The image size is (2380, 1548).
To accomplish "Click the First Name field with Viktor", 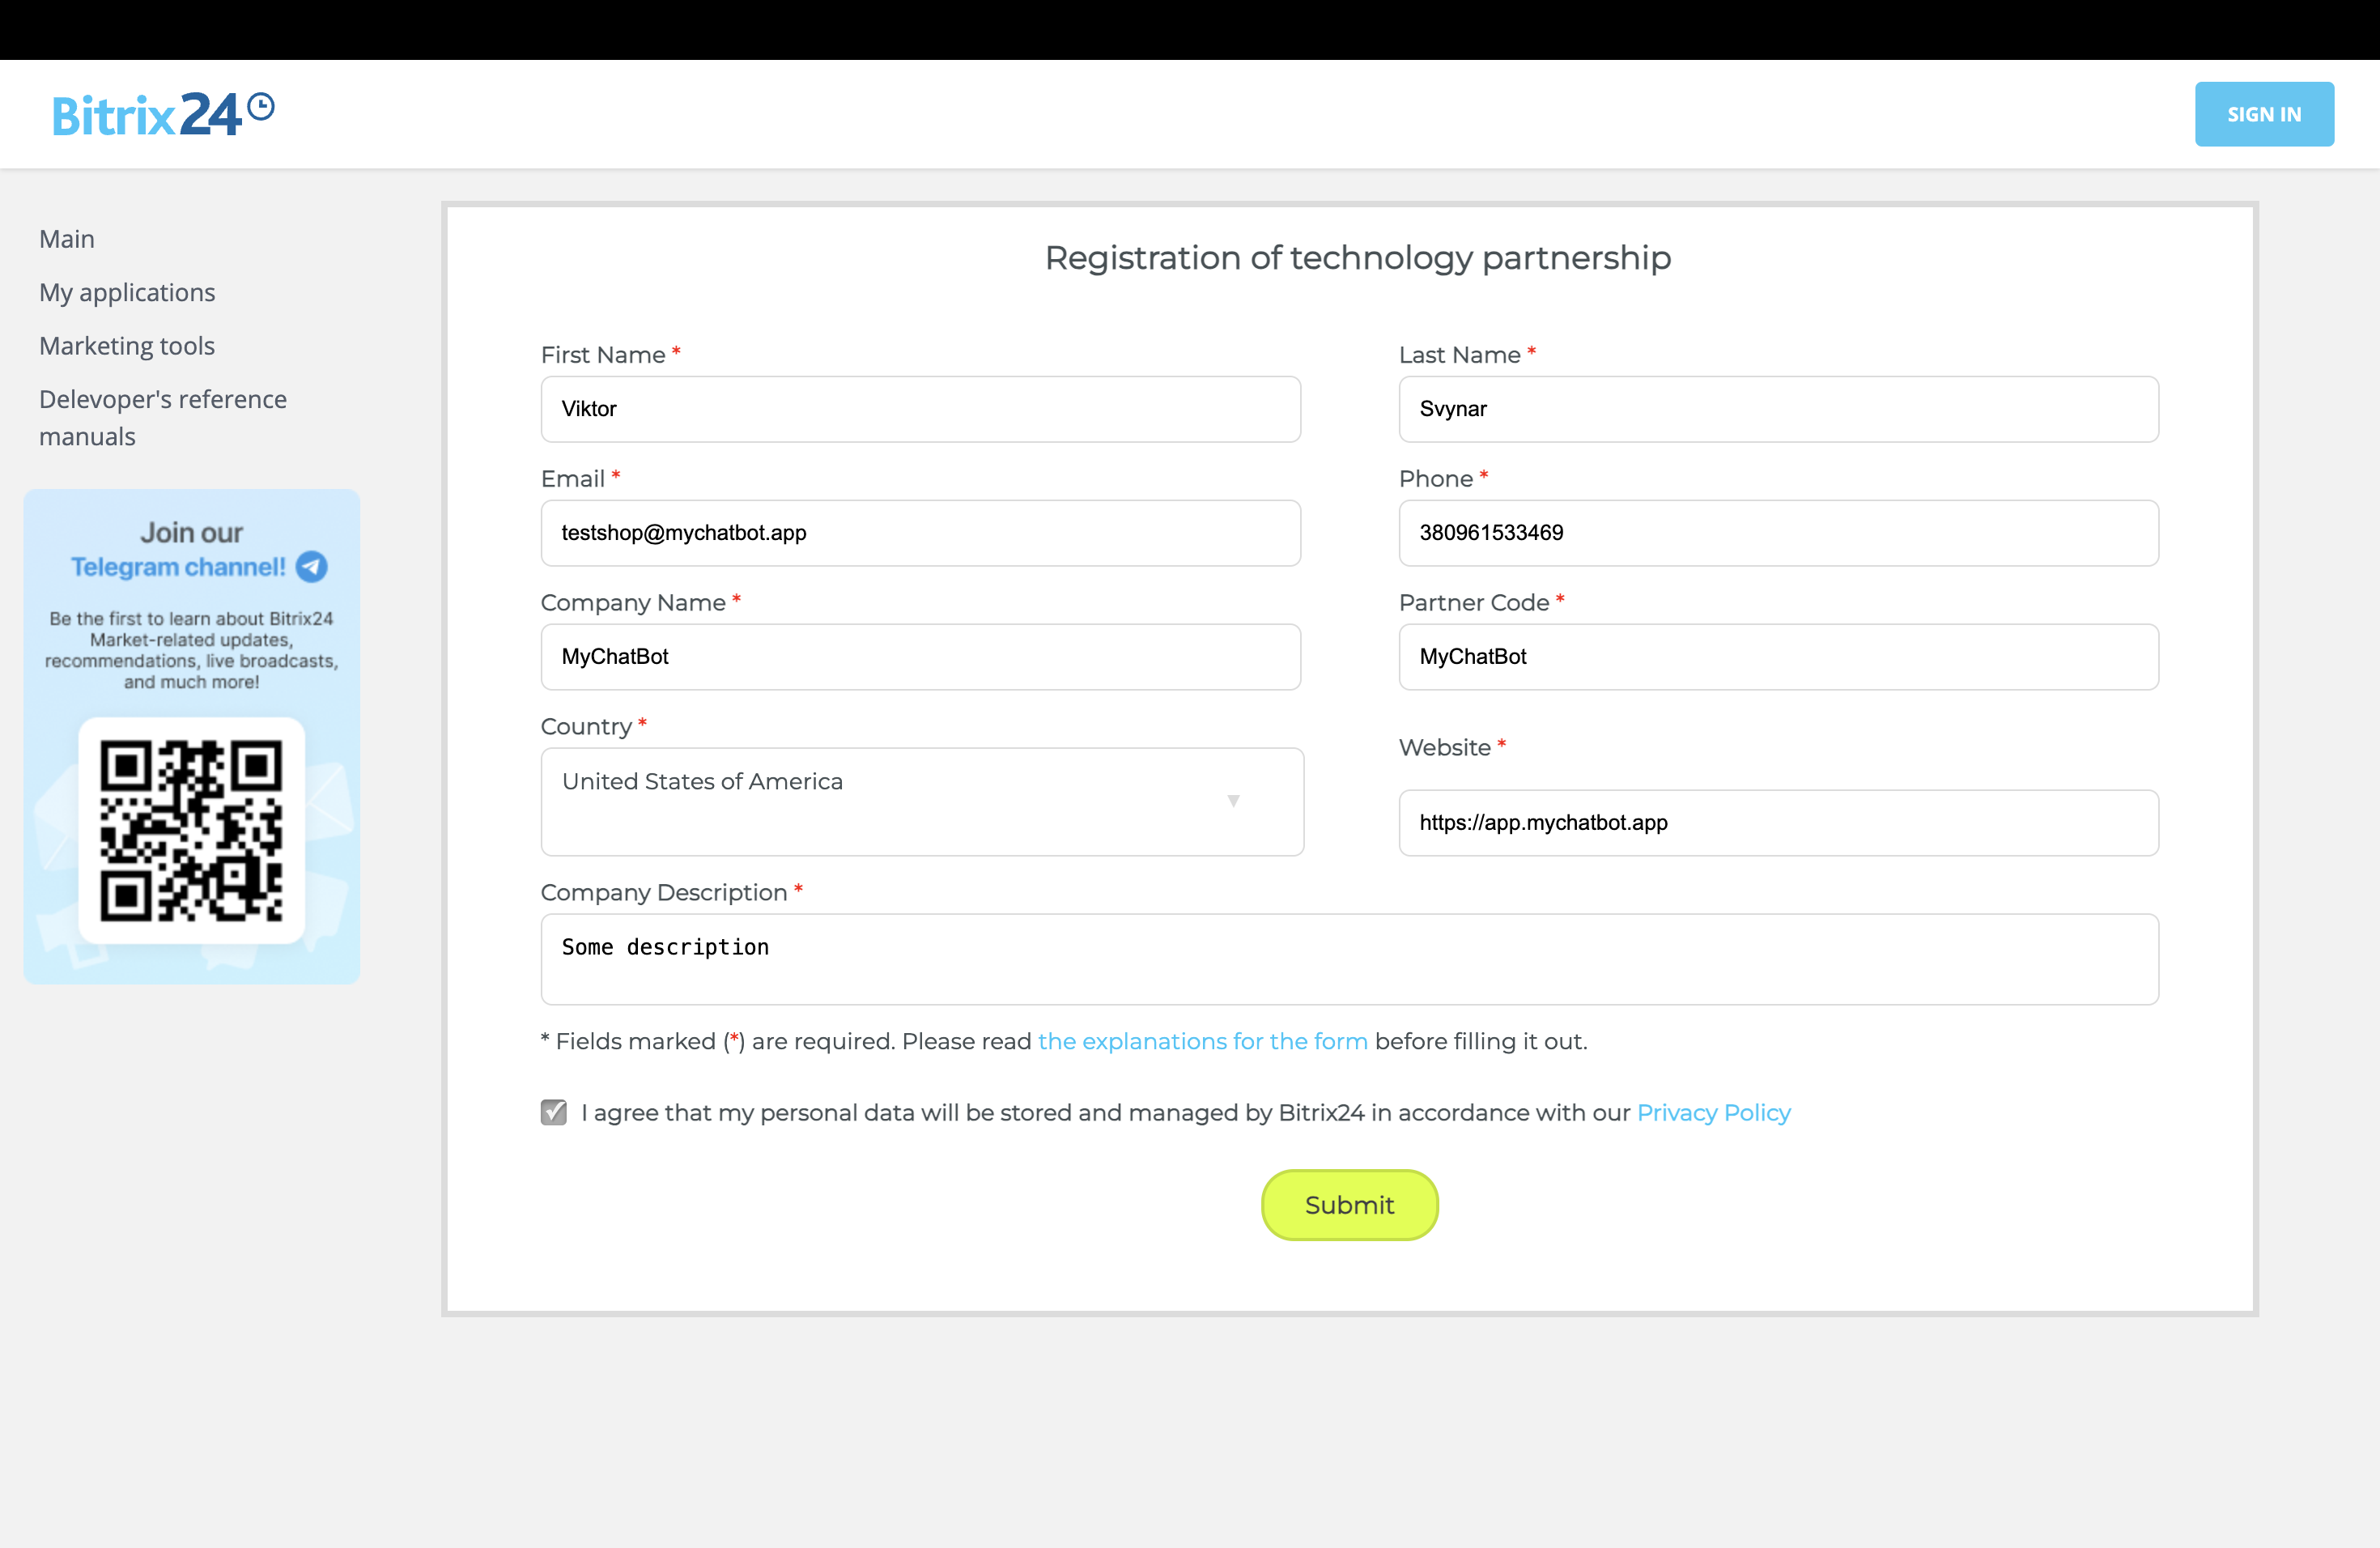I will 920,409.
